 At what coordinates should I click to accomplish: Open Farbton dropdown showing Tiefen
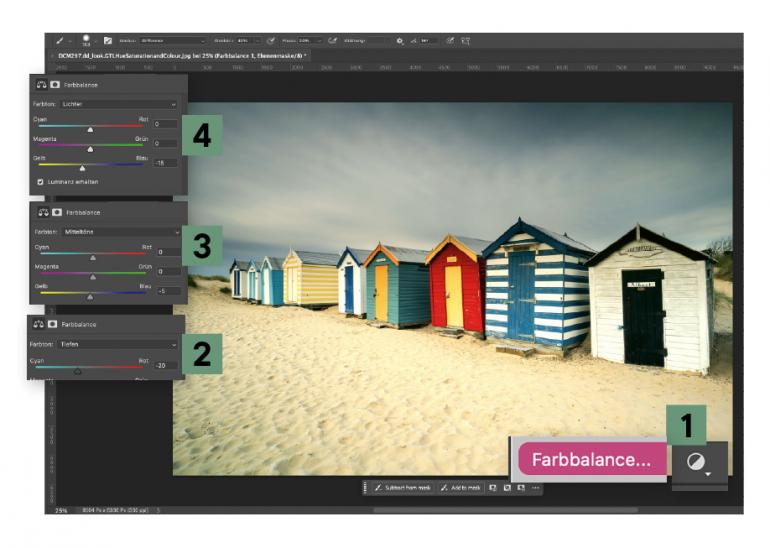[x=117, y=345]
